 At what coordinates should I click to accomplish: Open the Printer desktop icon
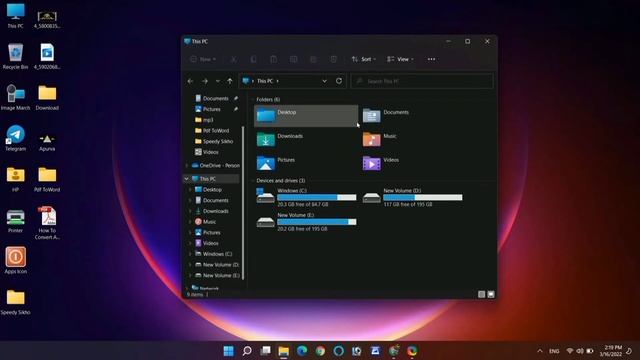click(16, 221)
